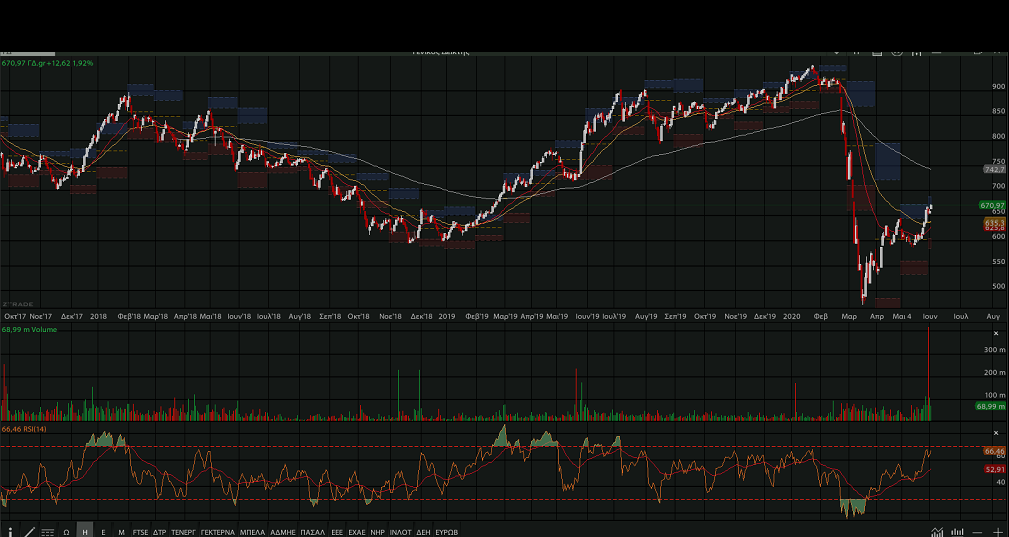
Task: Enable the E weekly timeframe
Action: (104, 532)
